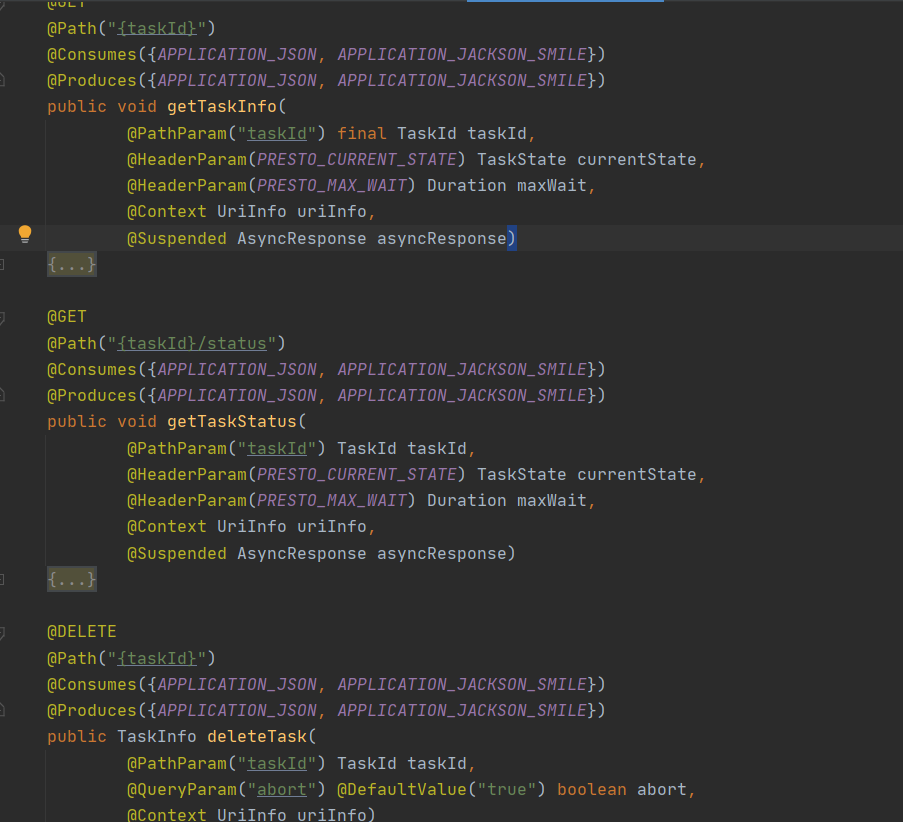Collapse the fold marker beside the @DELETE annotation

2,632
